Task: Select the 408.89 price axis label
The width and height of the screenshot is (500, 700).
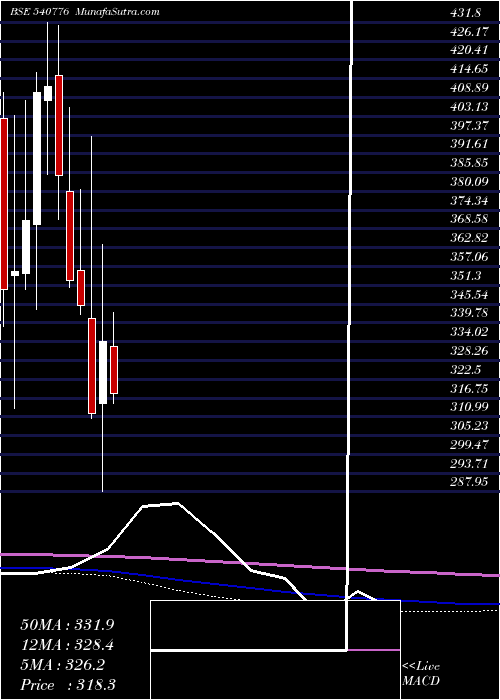Action: 469,88
